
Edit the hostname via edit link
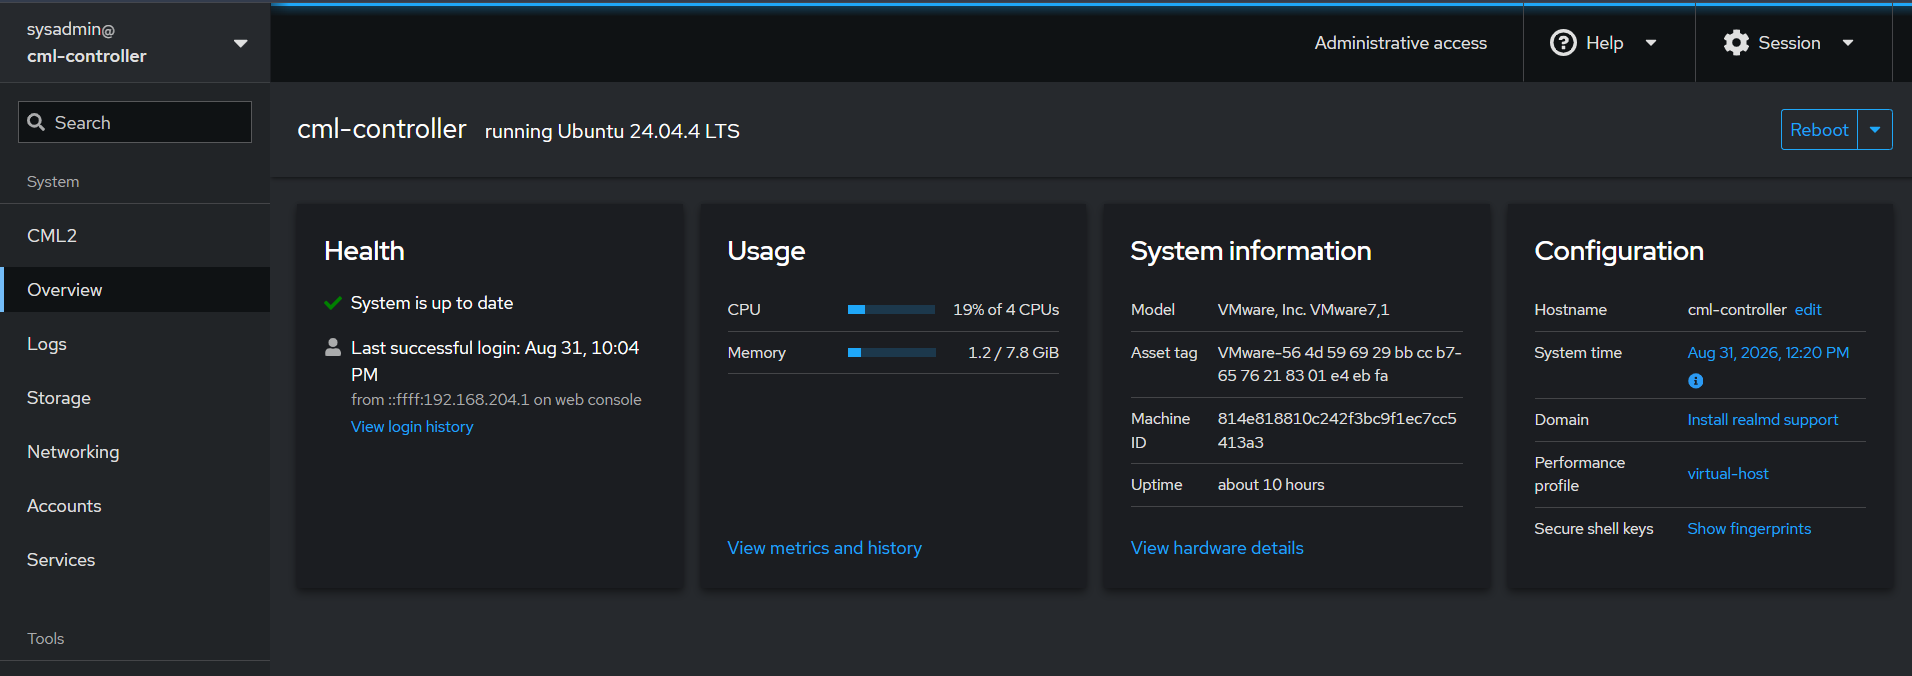coord(1808,310)
